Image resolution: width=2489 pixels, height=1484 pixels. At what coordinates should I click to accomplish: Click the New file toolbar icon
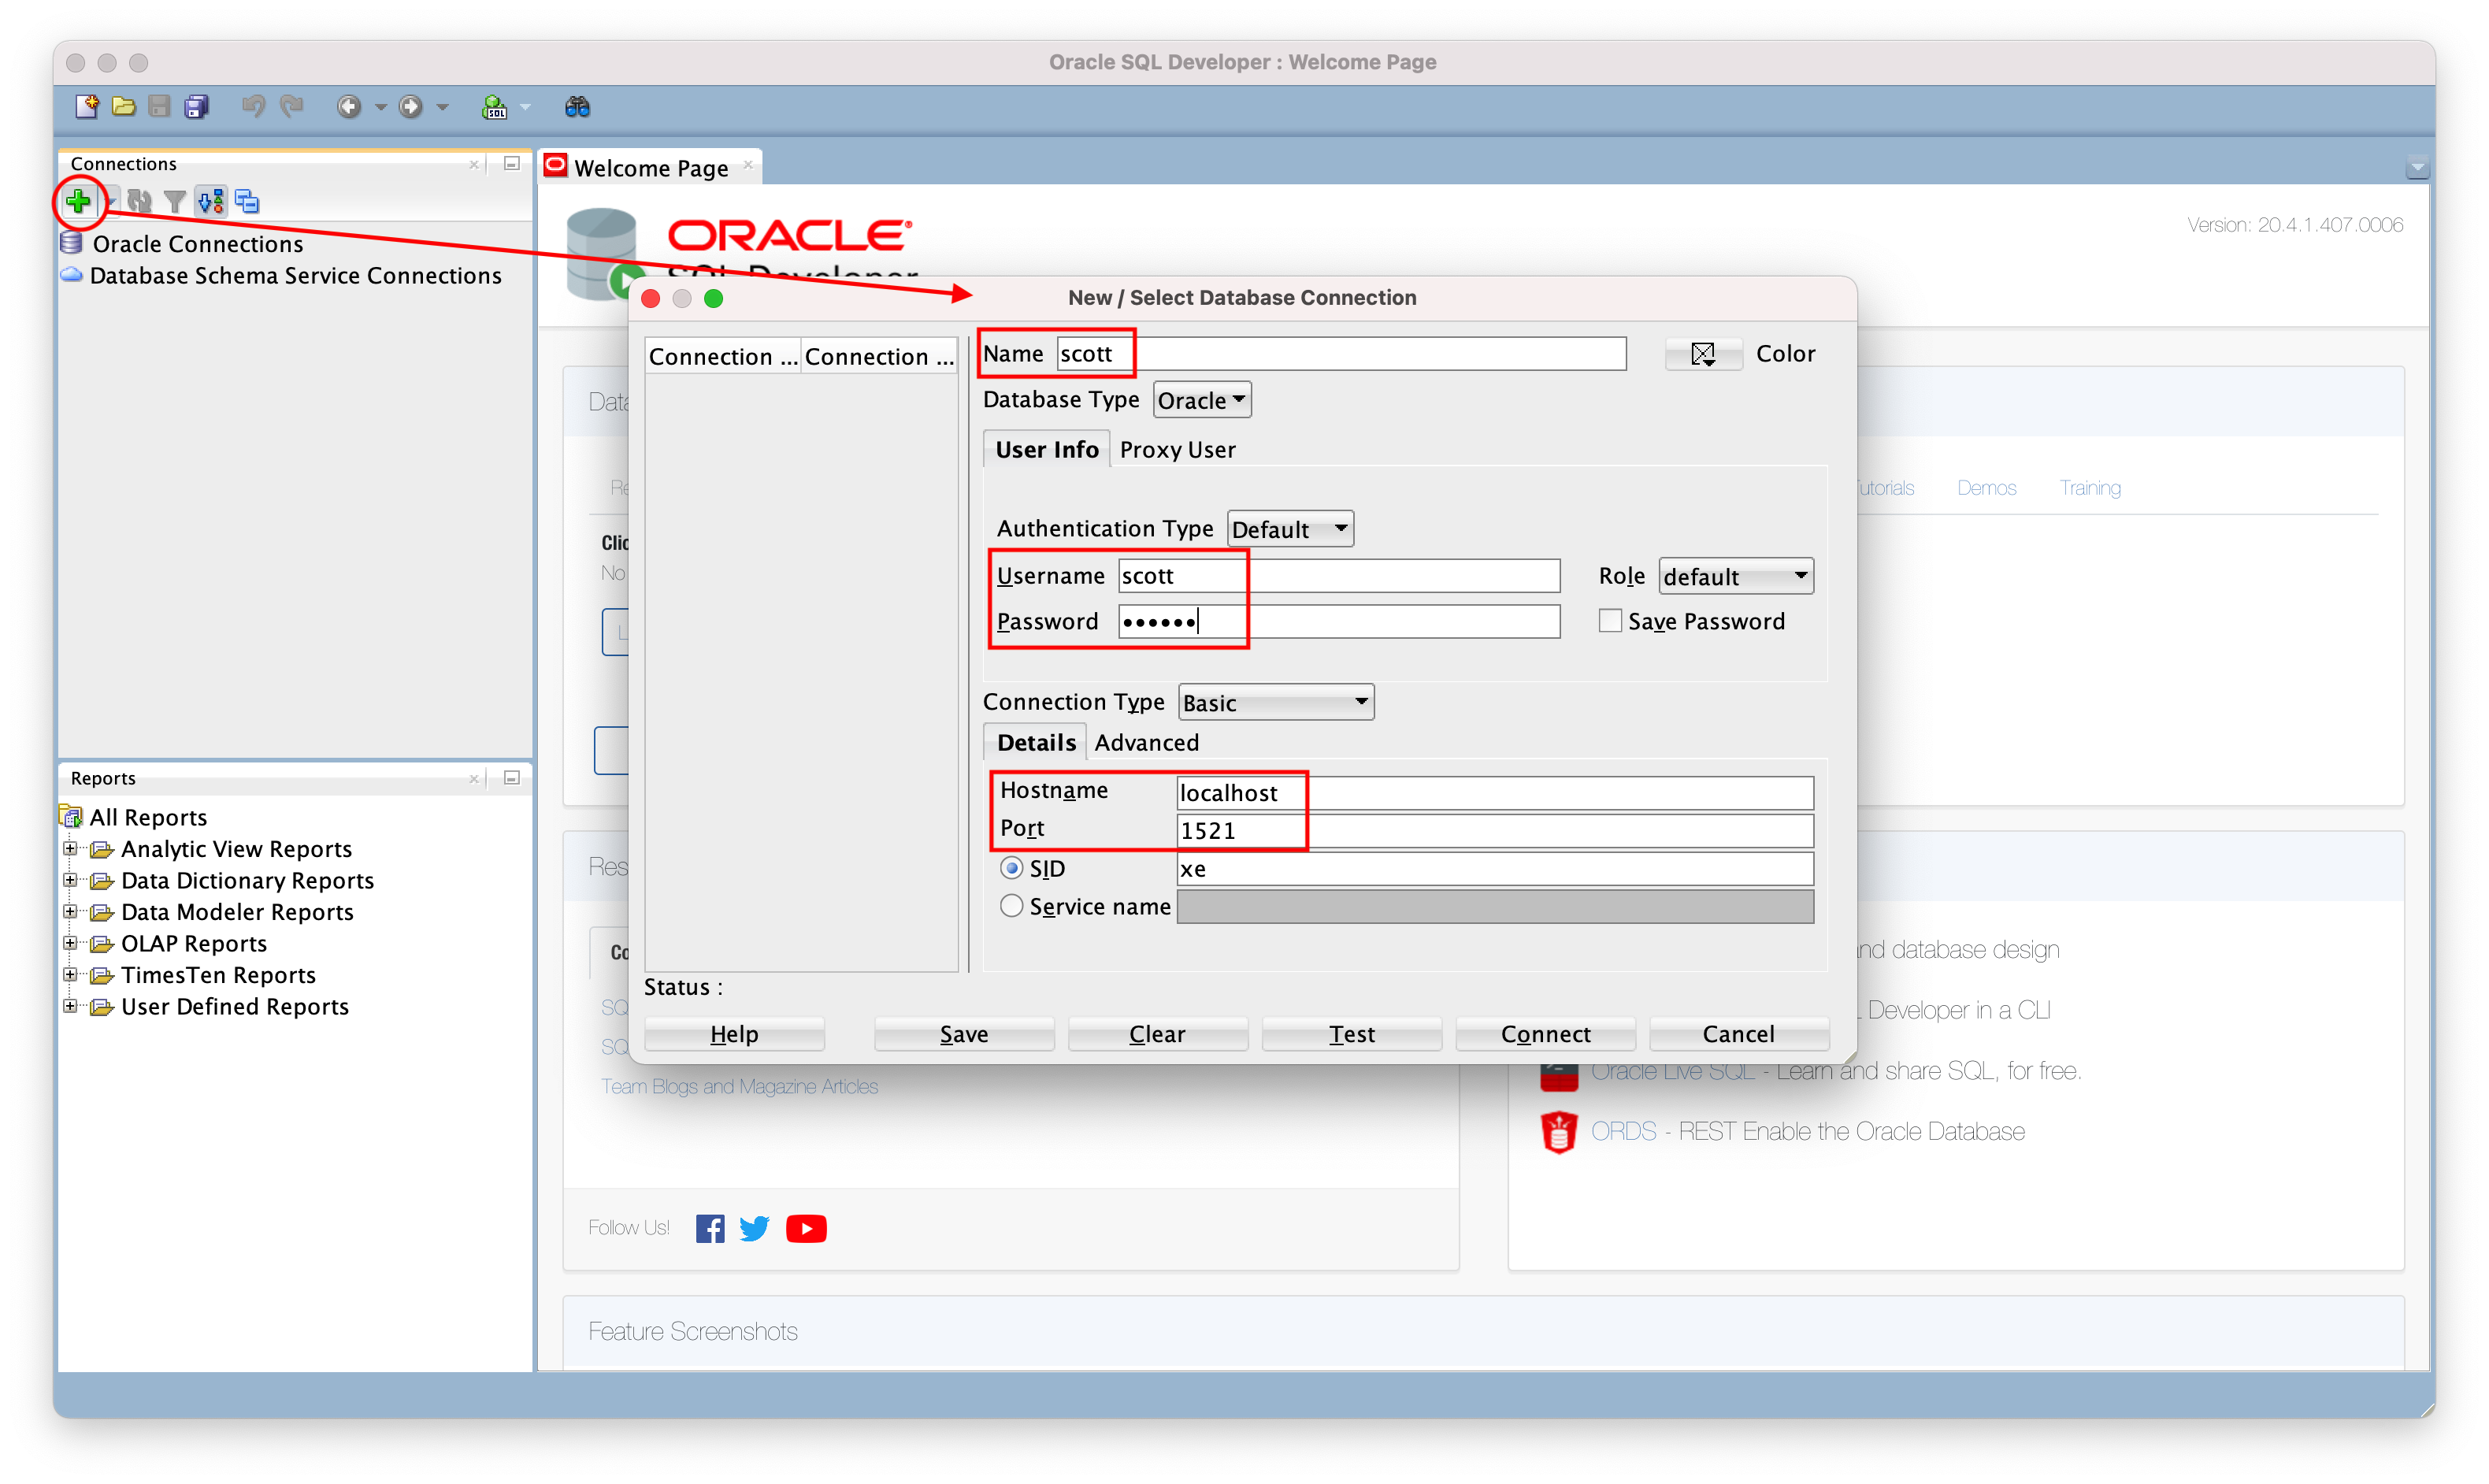87,106
